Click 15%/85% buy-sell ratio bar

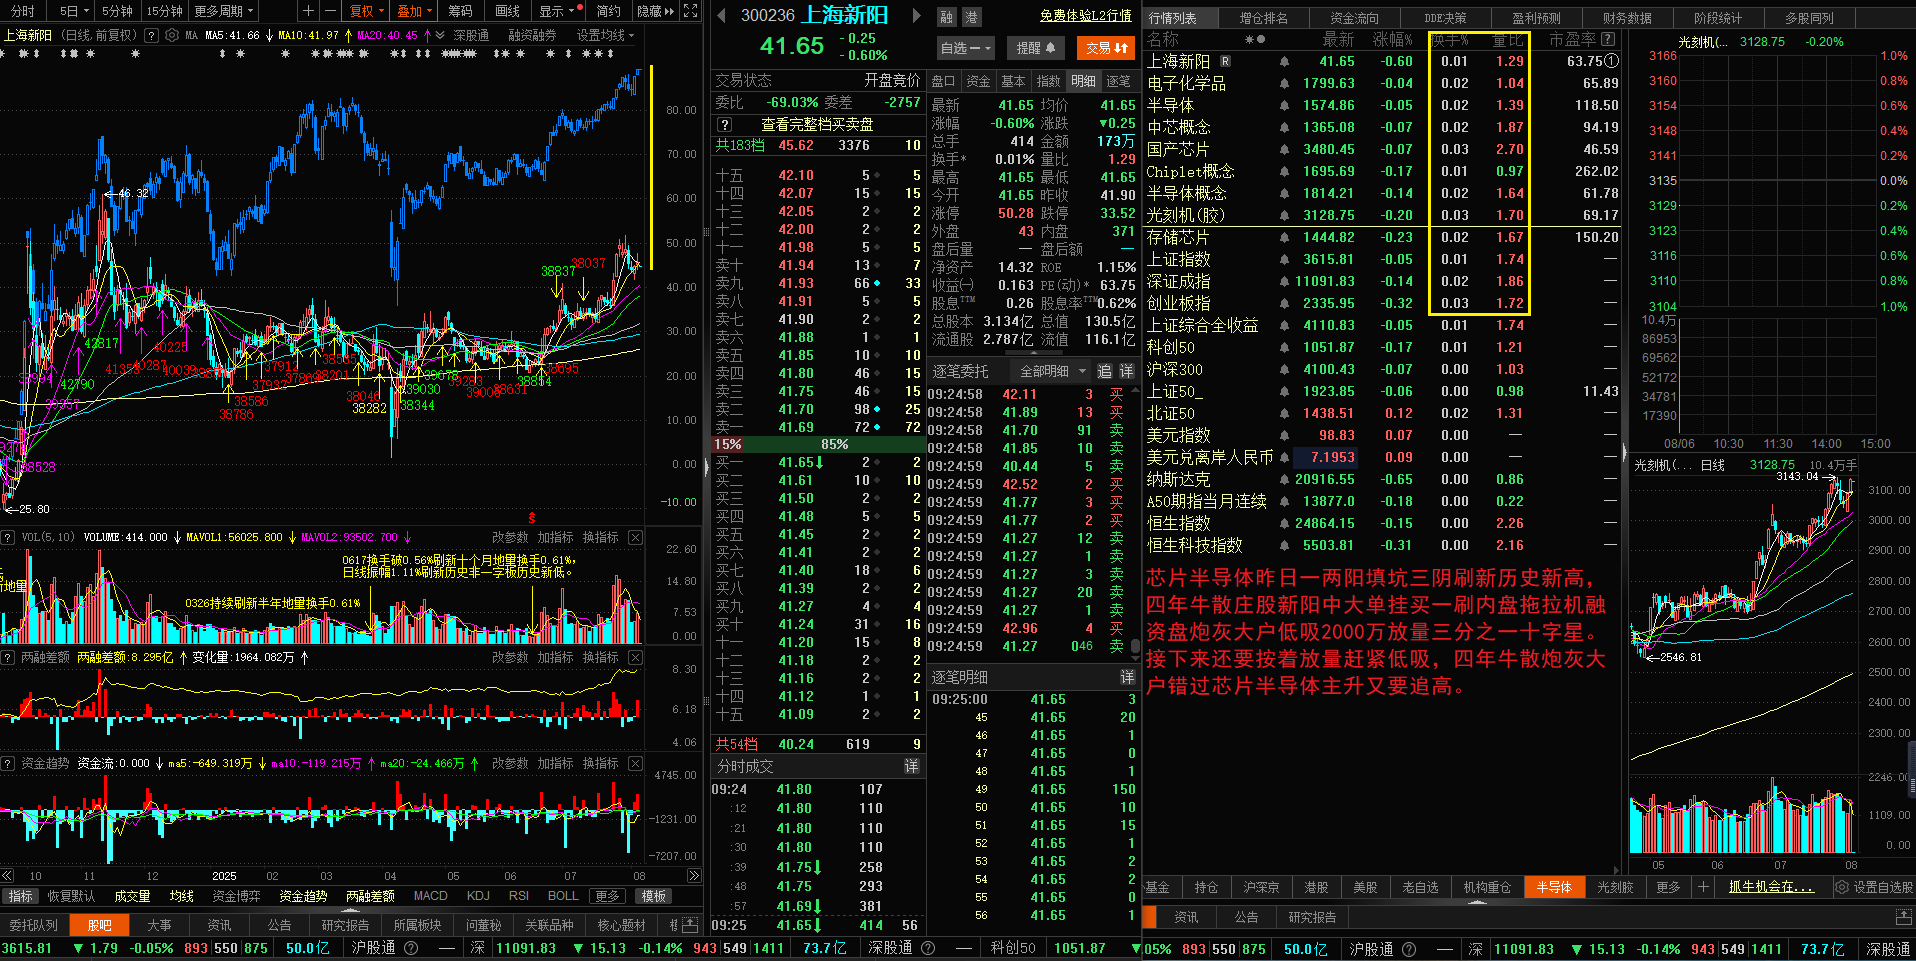(817, 444)
